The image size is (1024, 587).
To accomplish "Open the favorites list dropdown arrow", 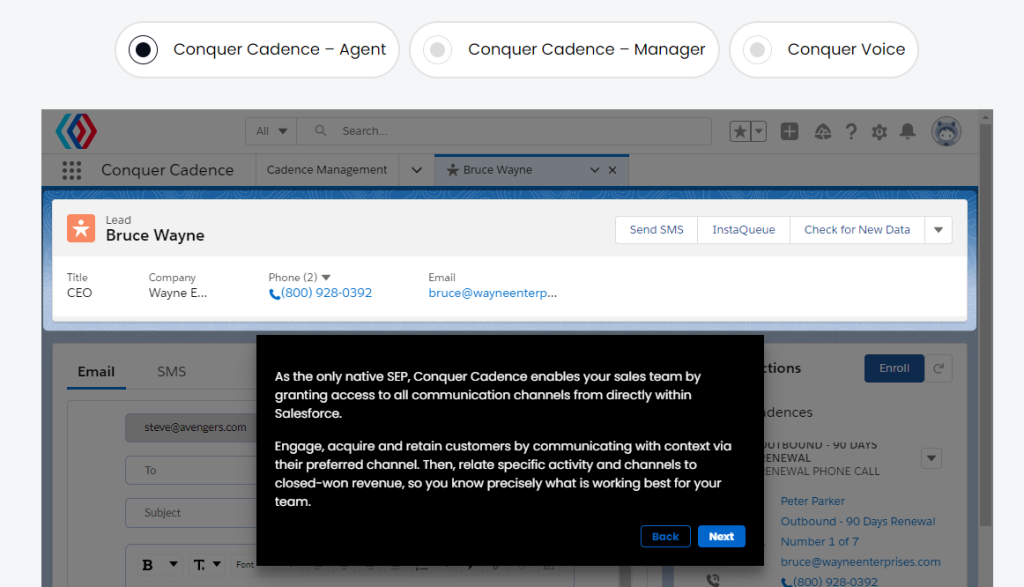I will pyautogui.click(x=758, y=132).
